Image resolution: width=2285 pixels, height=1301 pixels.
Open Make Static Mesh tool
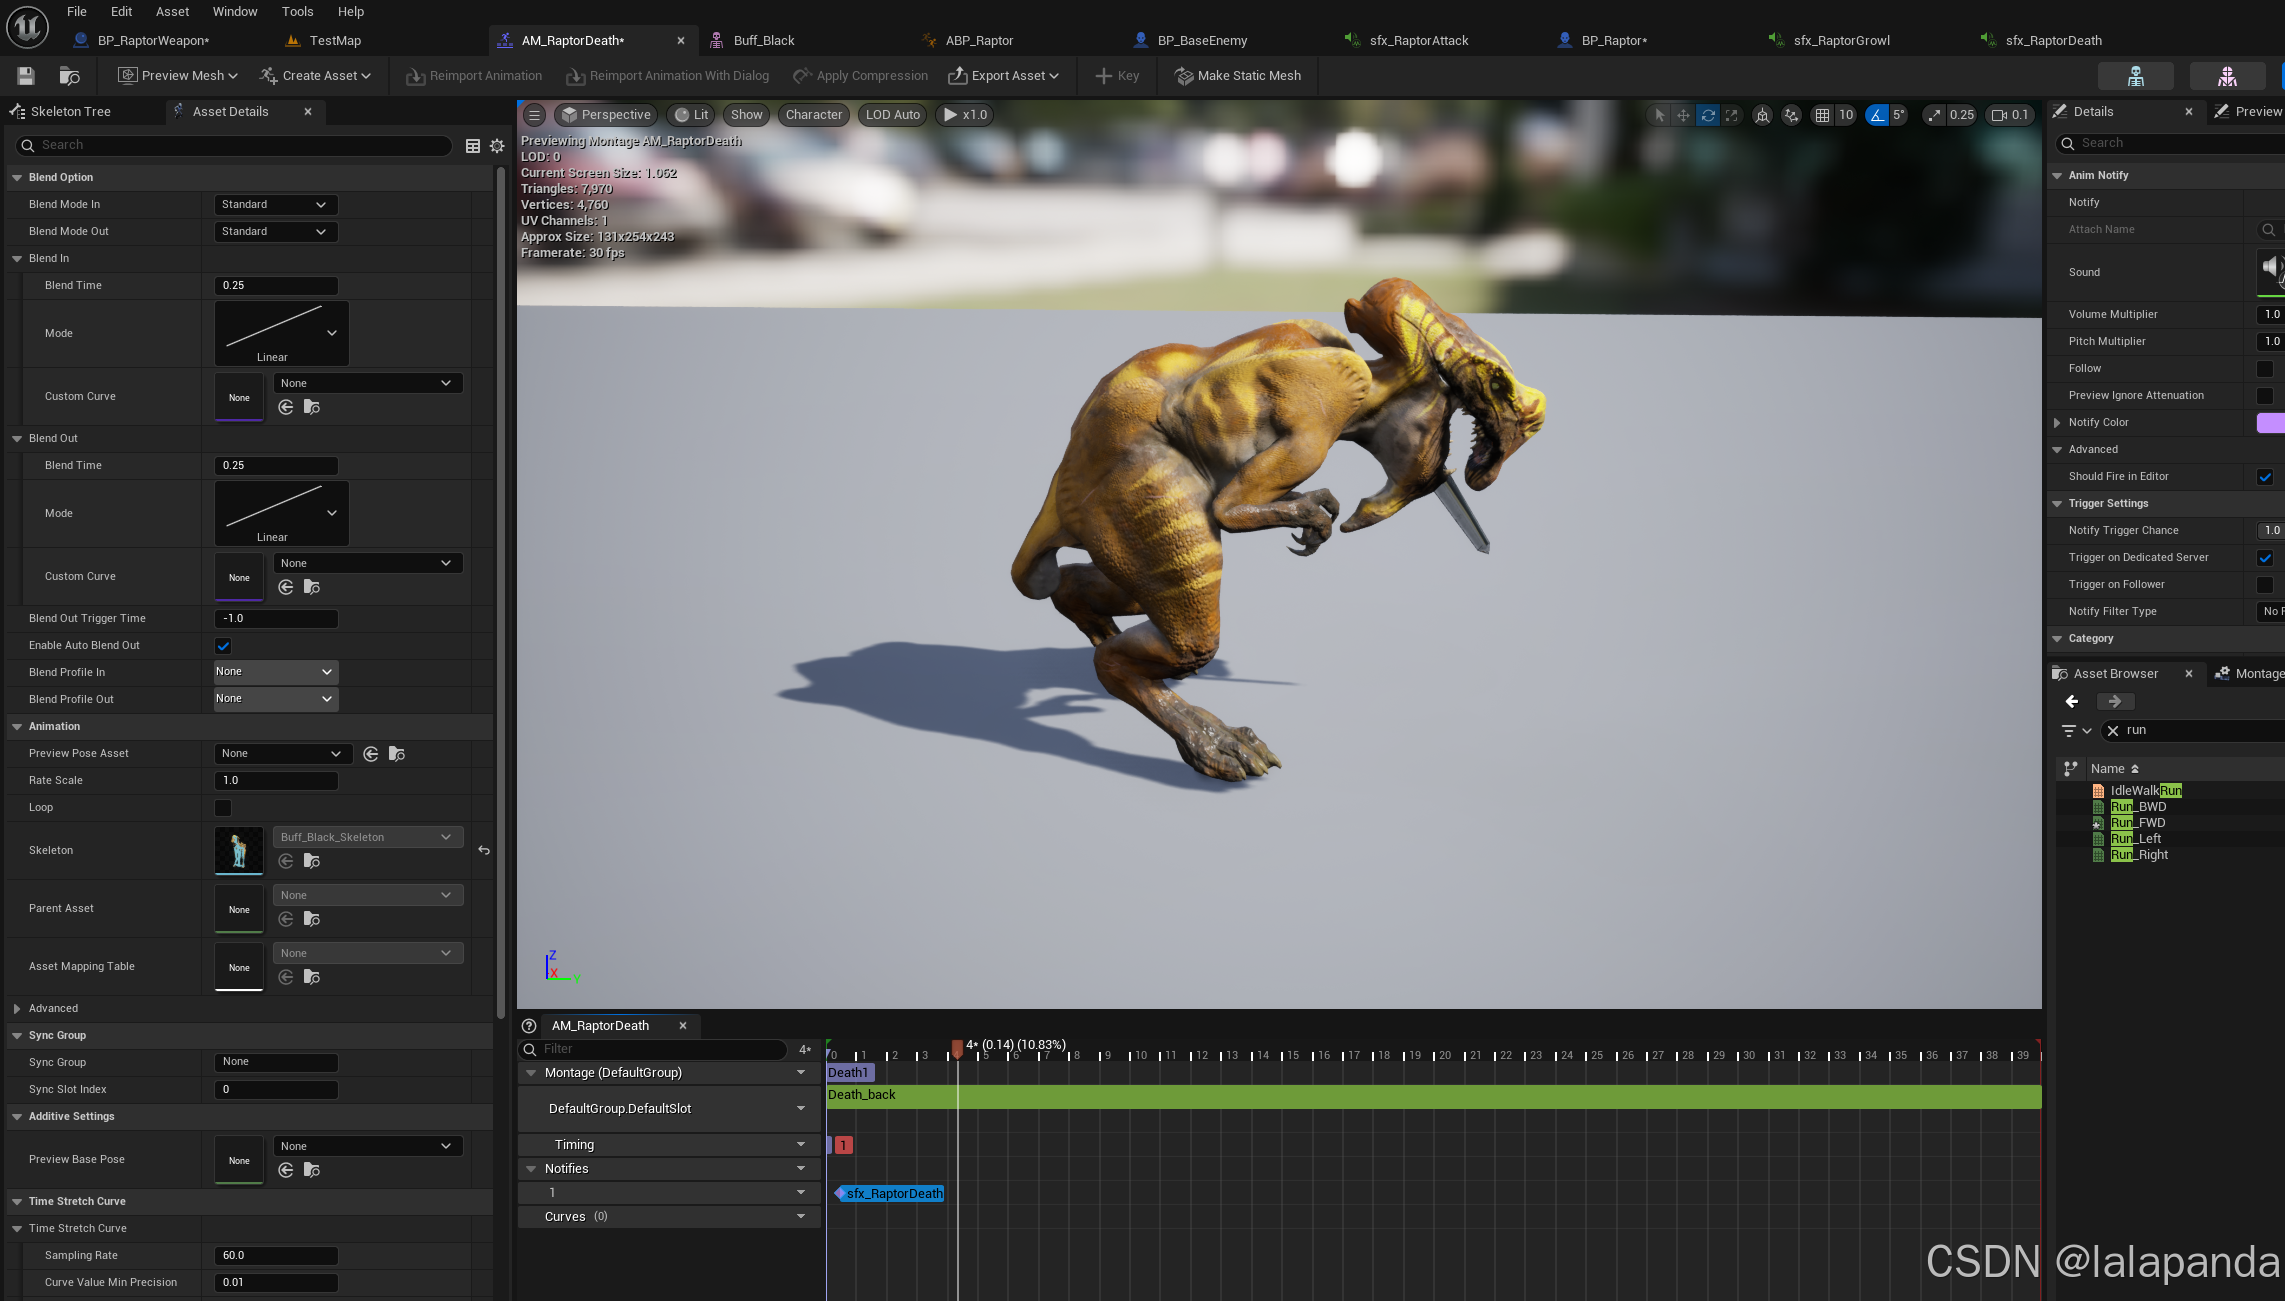pyautogui.click(x=1237, y=76)
